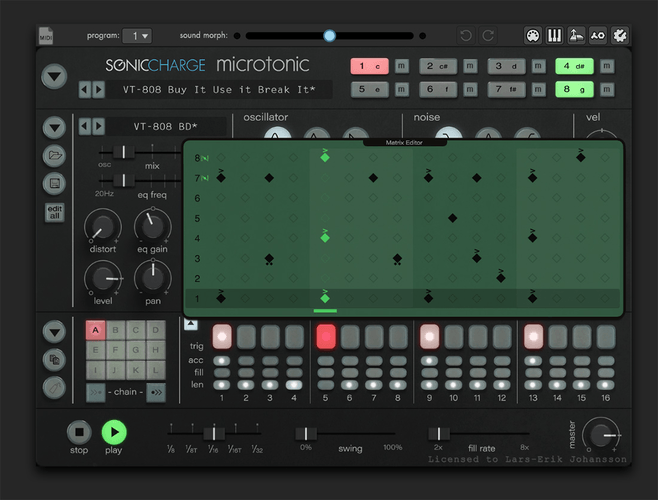Click the chain end arrow button
Viewport: 658px width, 500px height.
point(156,392)
